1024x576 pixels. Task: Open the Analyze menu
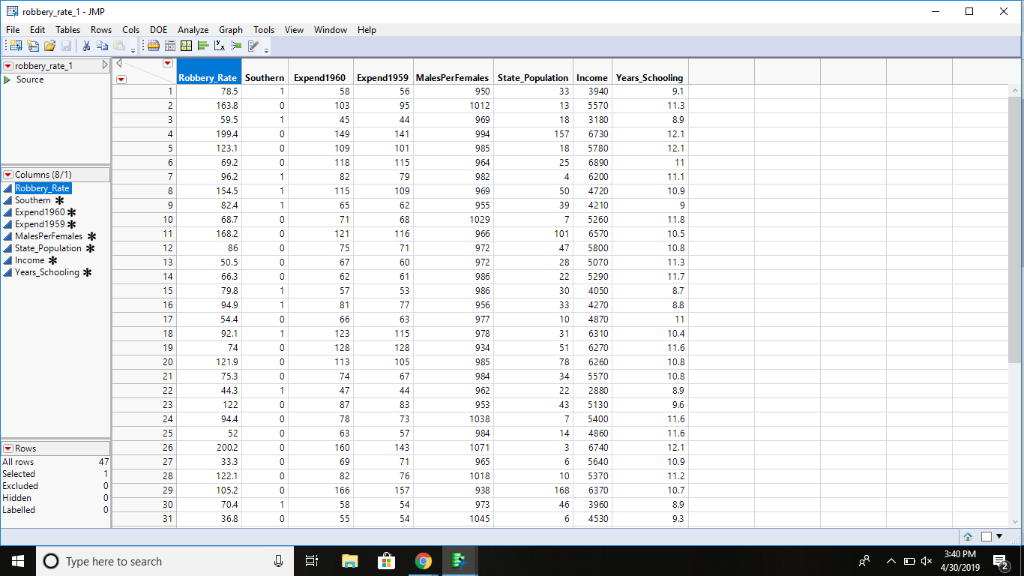click(192, 29)
